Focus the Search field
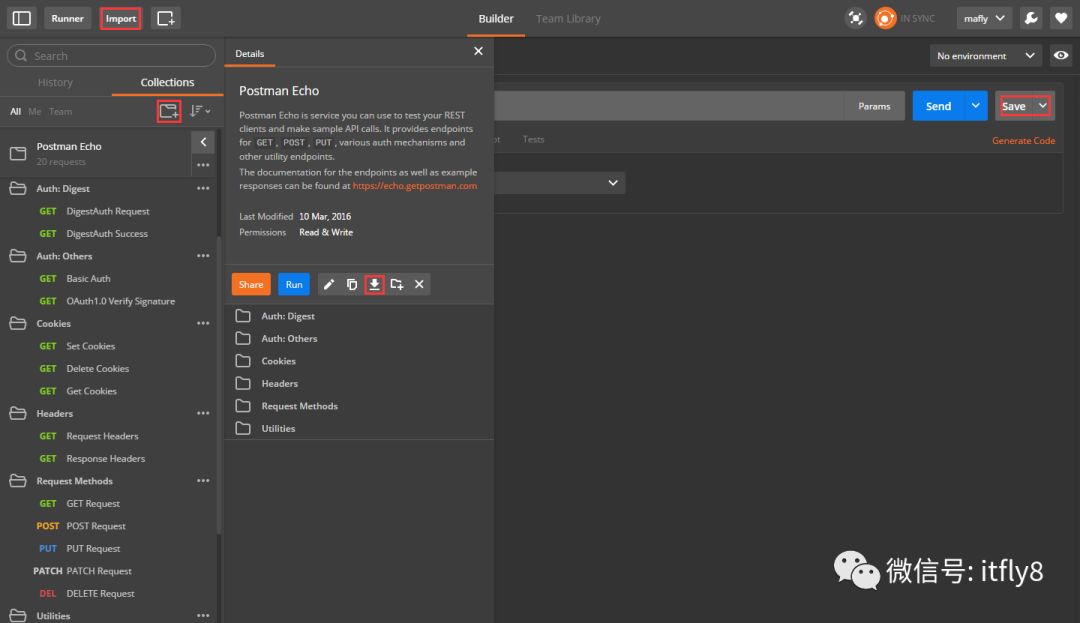Viewport: 1080px width, 623px height. coord(111,56)
